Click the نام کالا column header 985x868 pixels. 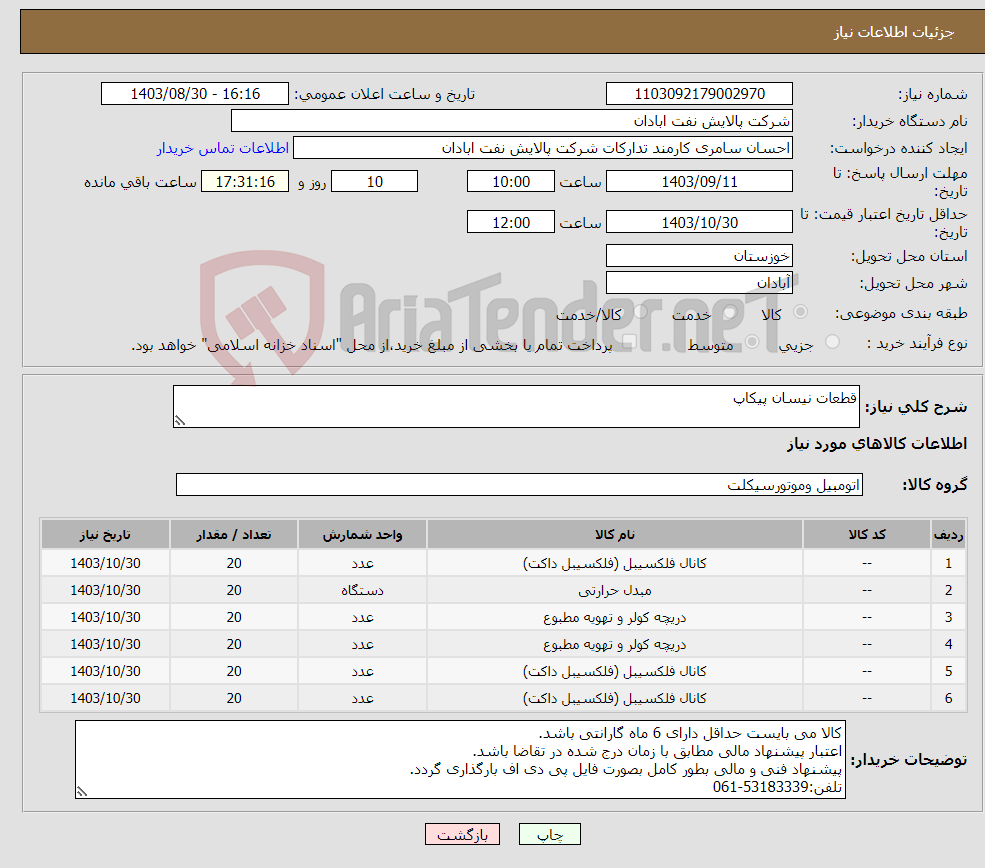[615, 534]
